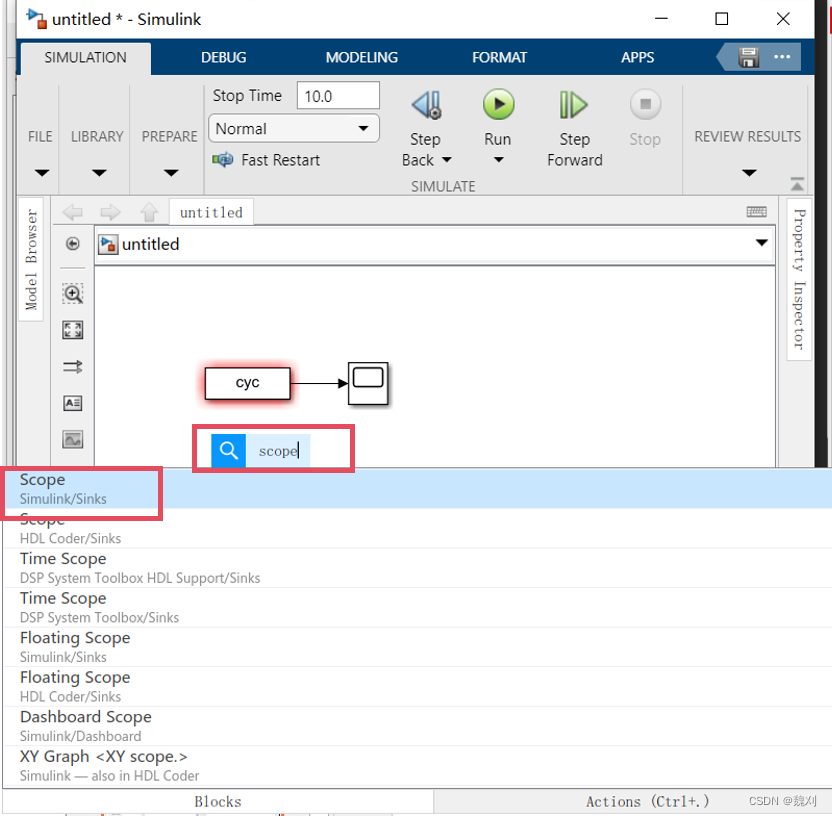Viewport: 832px width, 816px height.
Task: Open the Property Inspector side panel
Action: tap(799, 280)
